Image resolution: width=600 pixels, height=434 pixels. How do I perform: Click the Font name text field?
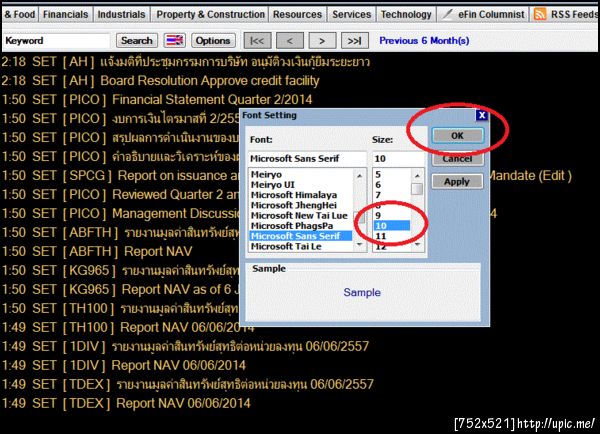pyautogui.click(x=307, y=158)
